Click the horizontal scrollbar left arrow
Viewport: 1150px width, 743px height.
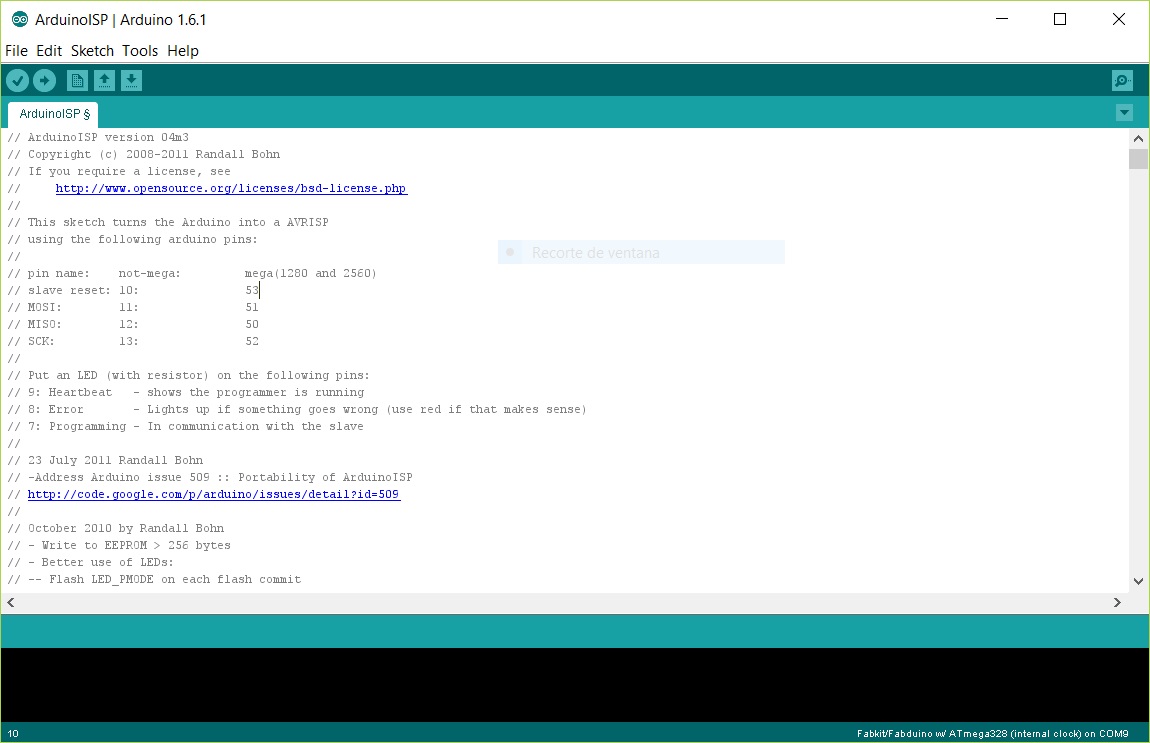(x=10, y=602)
